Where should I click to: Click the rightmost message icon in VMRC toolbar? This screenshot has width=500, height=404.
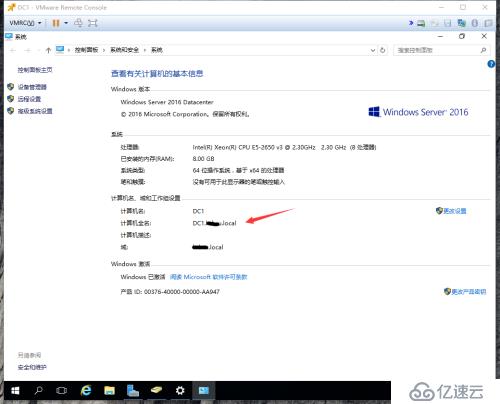coord(488,23)
